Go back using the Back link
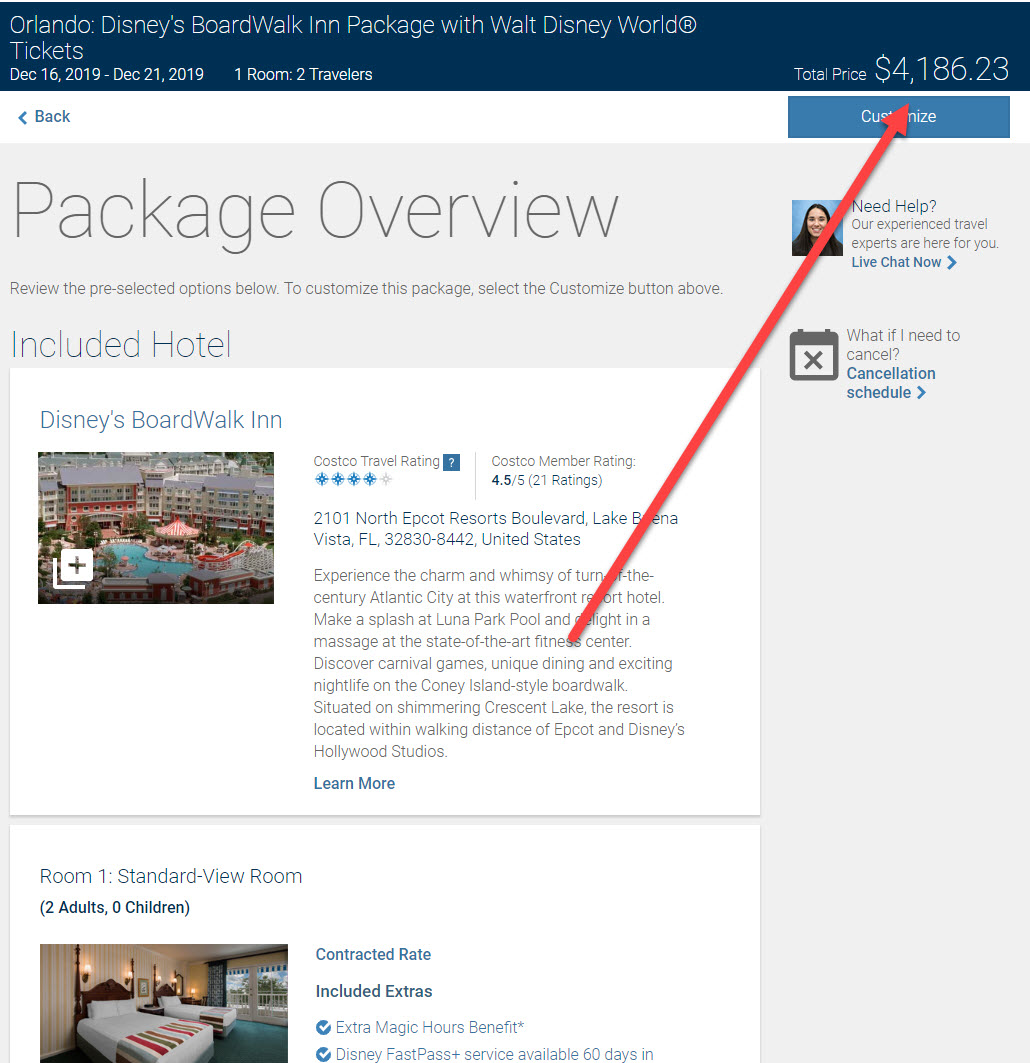 [x=44, y=117]
